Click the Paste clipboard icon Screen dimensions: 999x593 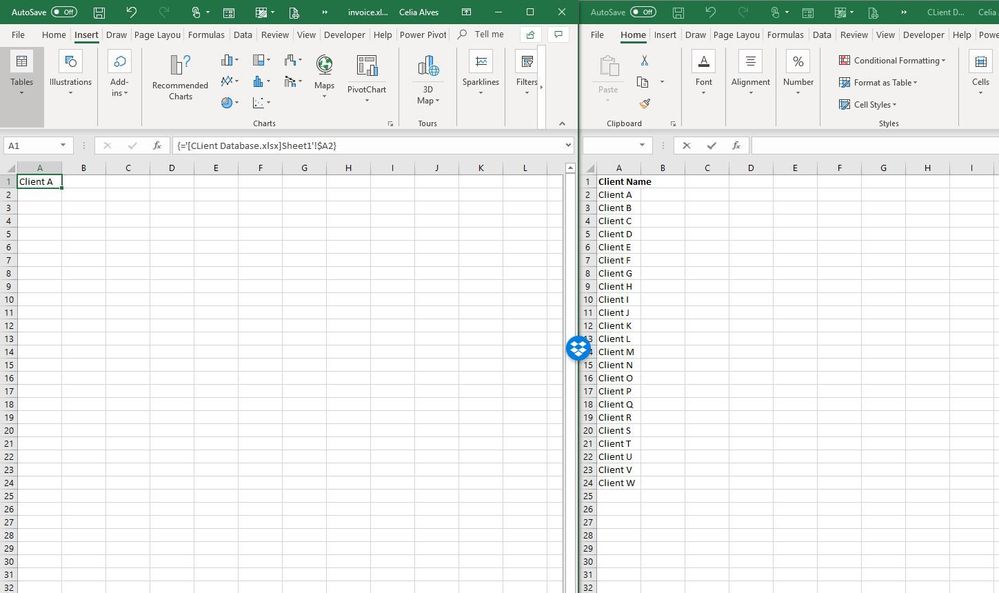tap(608, 67)
